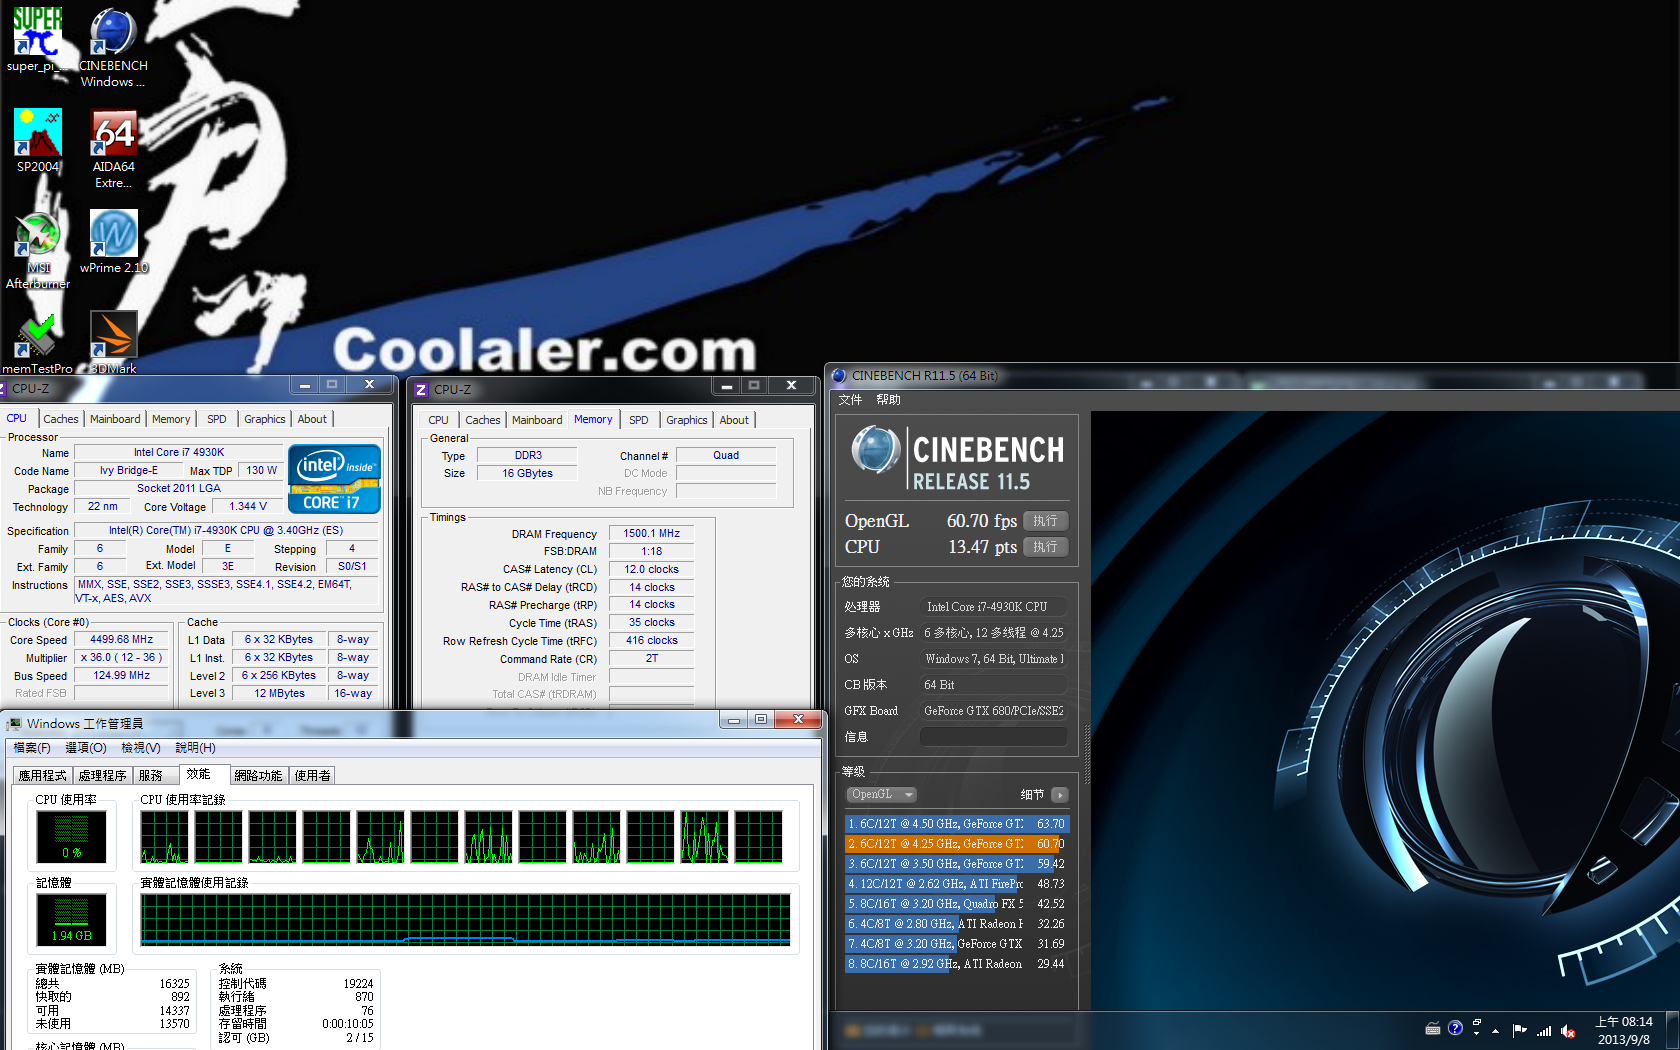Image resolution: width=1680 pixels, height=1050 pixels.
Task: Switch to the 處理程序 tab in Task Manager
Action: coord(102,775)
